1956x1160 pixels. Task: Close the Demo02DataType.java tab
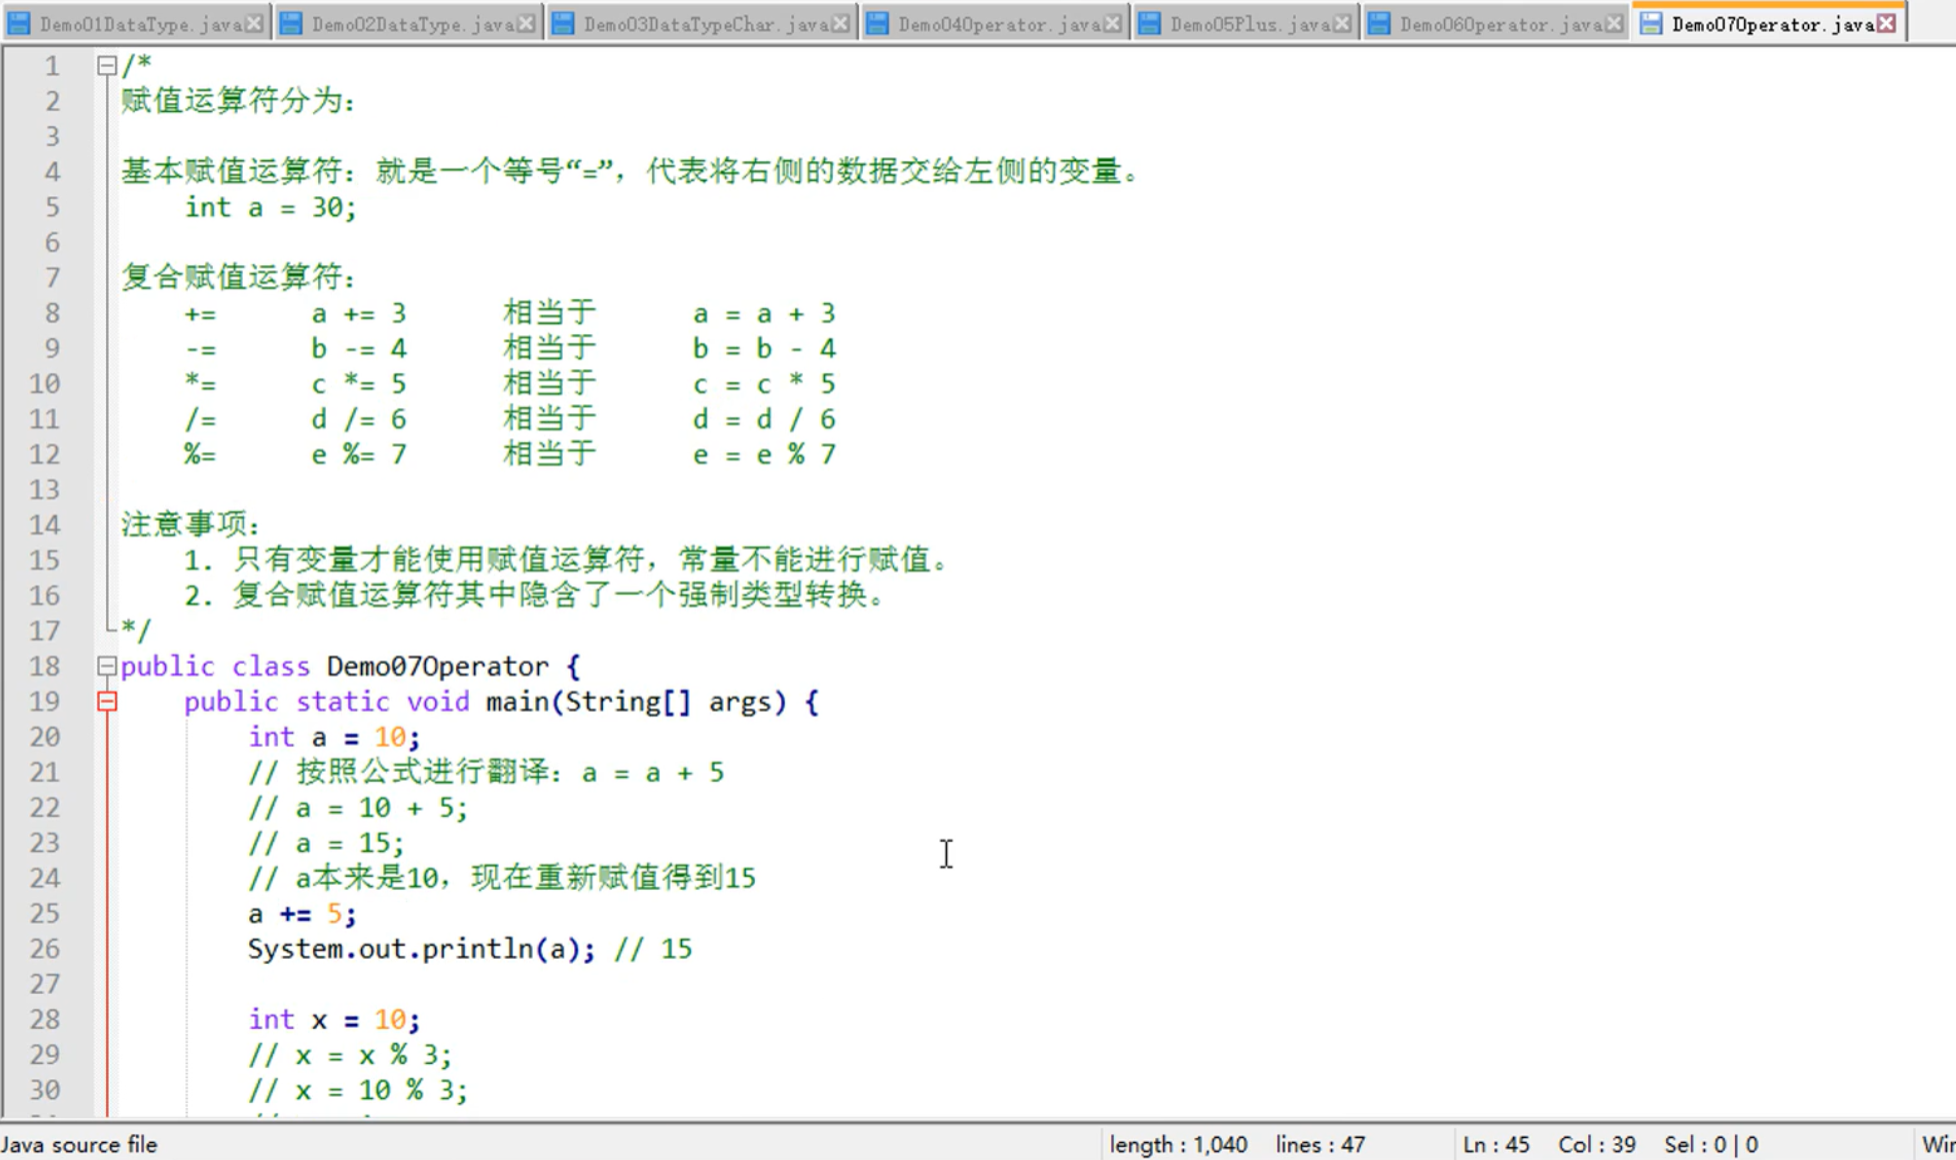pos(526,23)
